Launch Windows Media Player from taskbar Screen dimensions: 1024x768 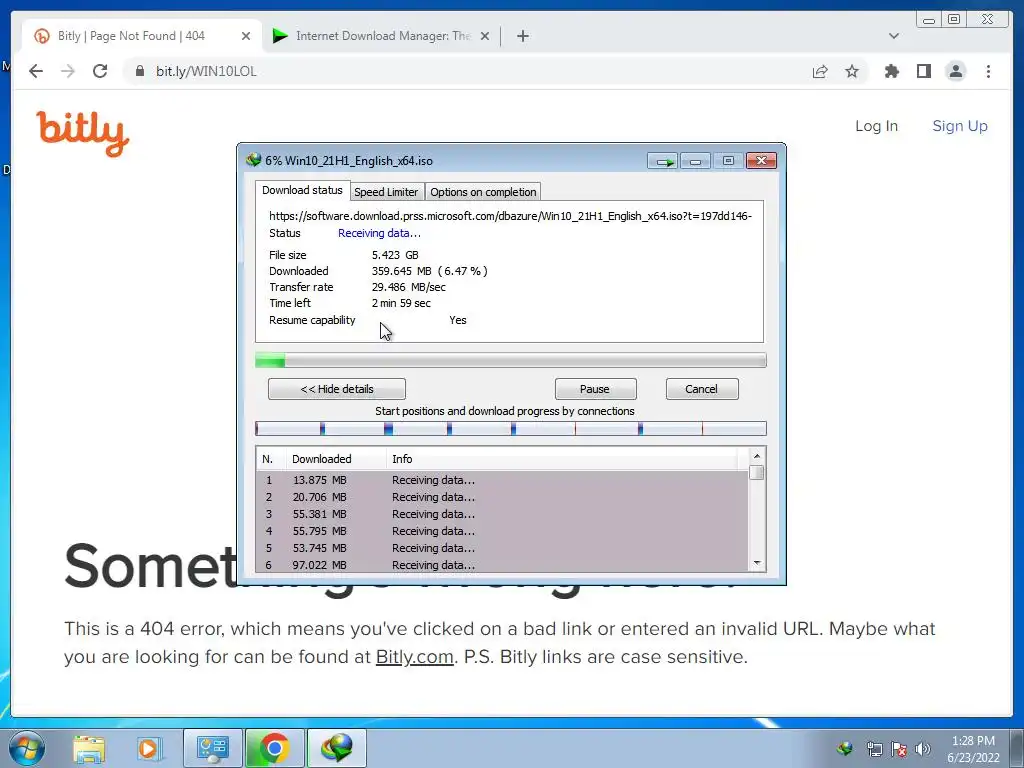point(148,748)
